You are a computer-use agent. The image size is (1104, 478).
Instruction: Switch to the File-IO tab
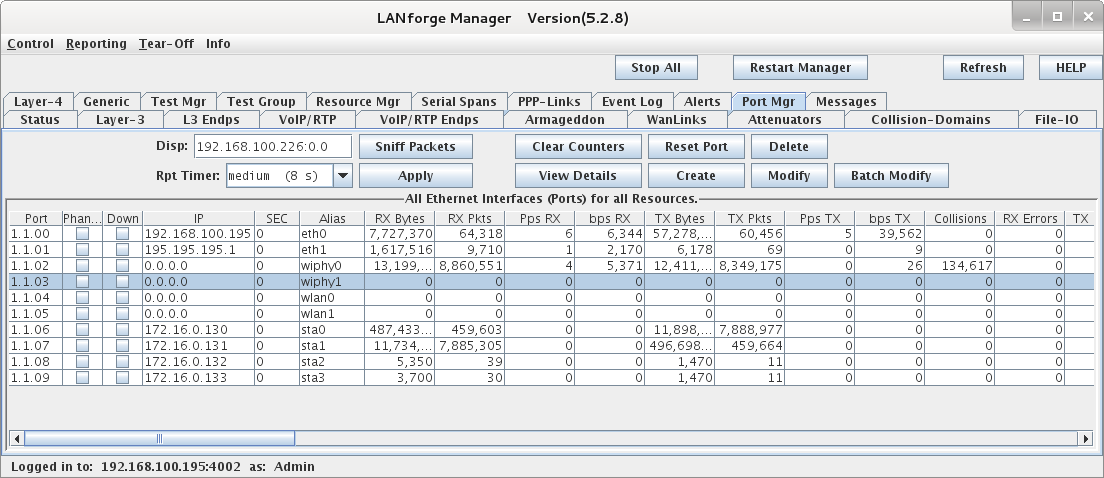tap(1057, 120)
